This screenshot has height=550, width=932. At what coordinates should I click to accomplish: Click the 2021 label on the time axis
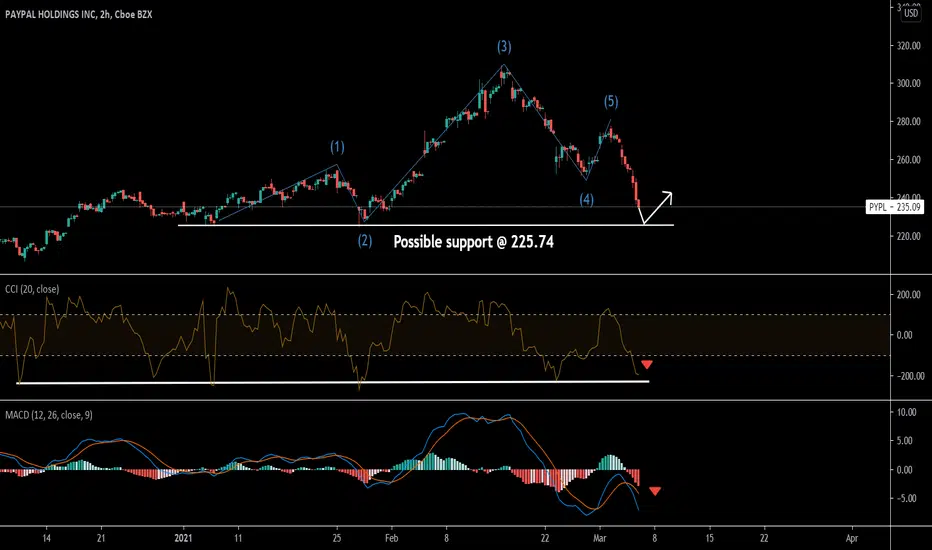183,538
